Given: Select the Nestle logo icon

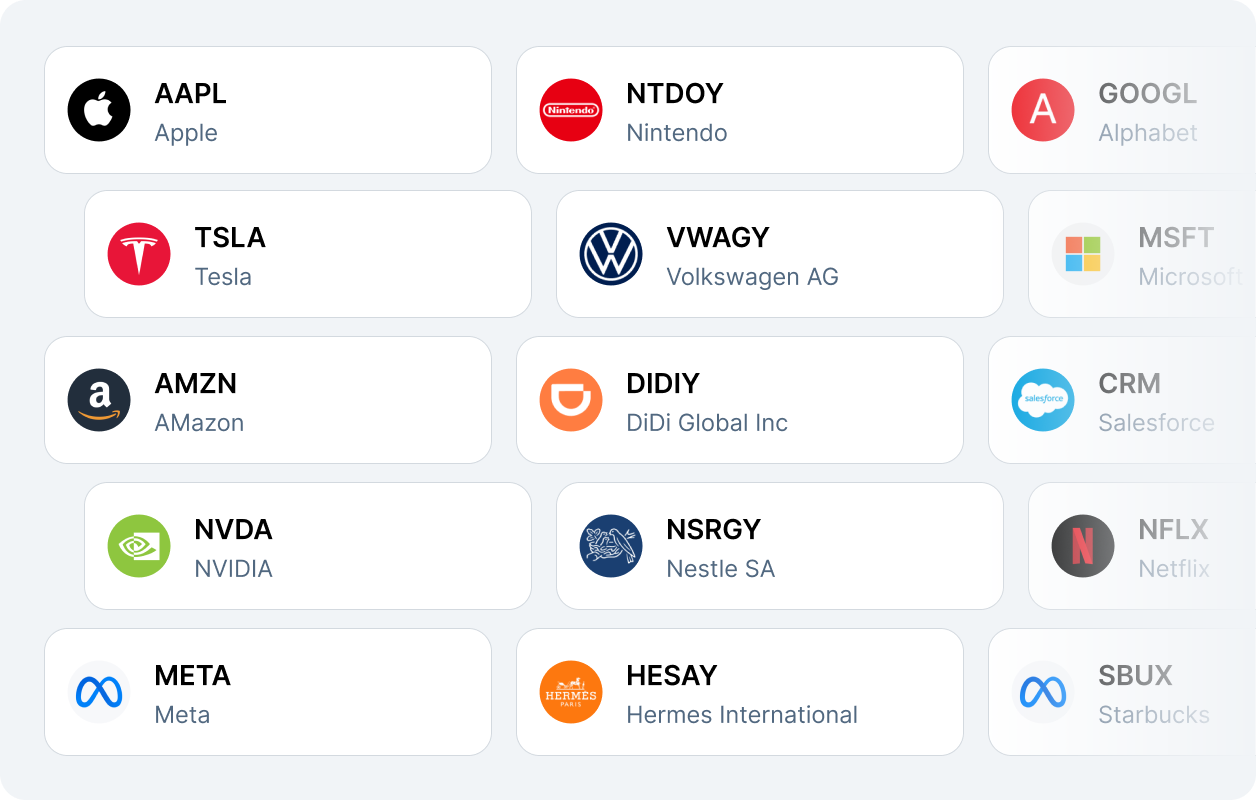Looking at the screenshot, I should [x=611, y=546].
